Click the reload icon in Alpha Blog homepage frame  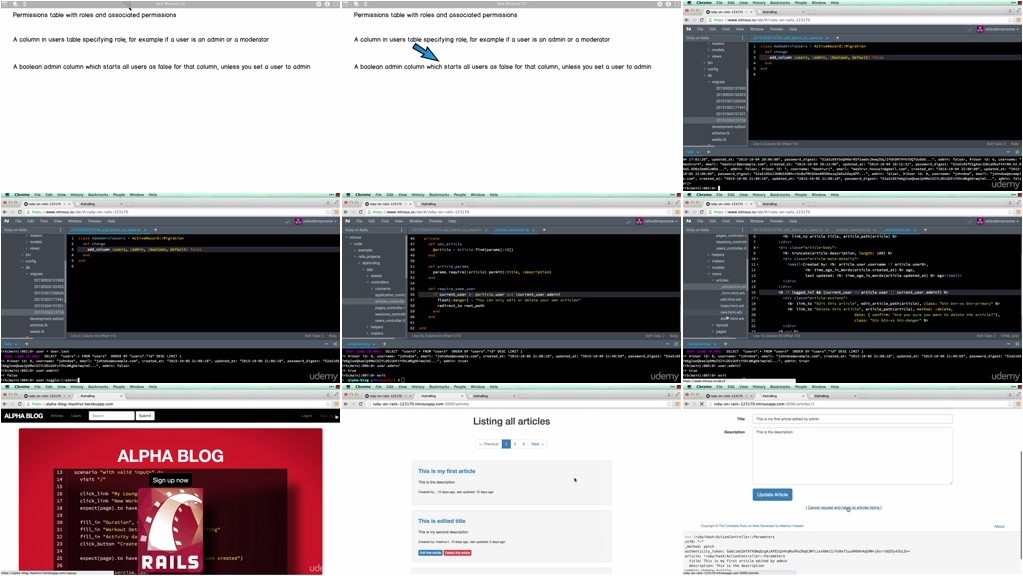point(20,404)
